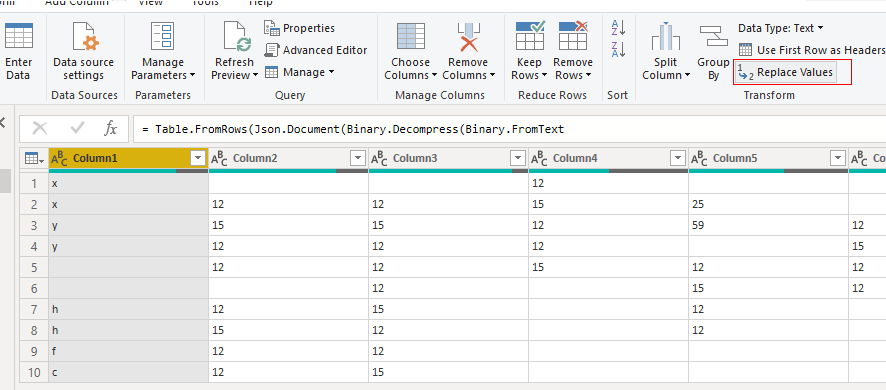886x390 pixels.
Task: Click the Group By icon
Action: (x=714, y=37)
